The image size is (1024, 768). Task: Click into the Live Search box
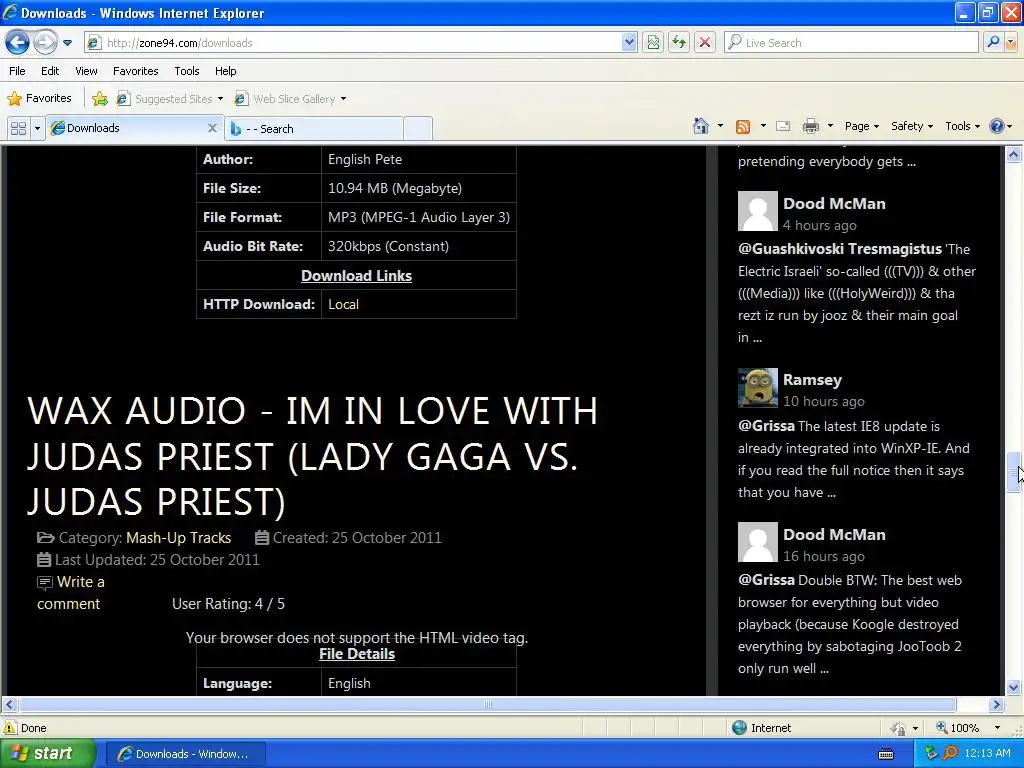coord(851,43)
